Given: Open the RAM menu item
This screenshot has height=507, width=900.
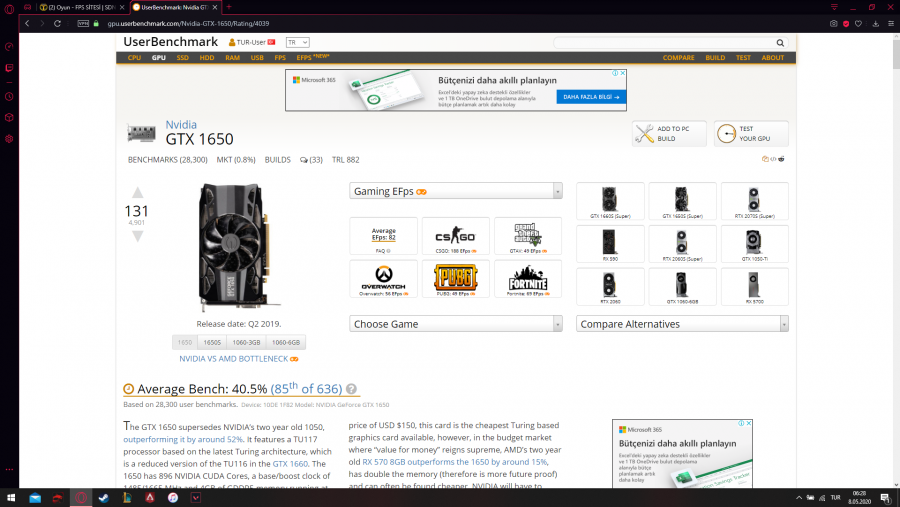Looking at the screenshot, I should tap(232, 58).
